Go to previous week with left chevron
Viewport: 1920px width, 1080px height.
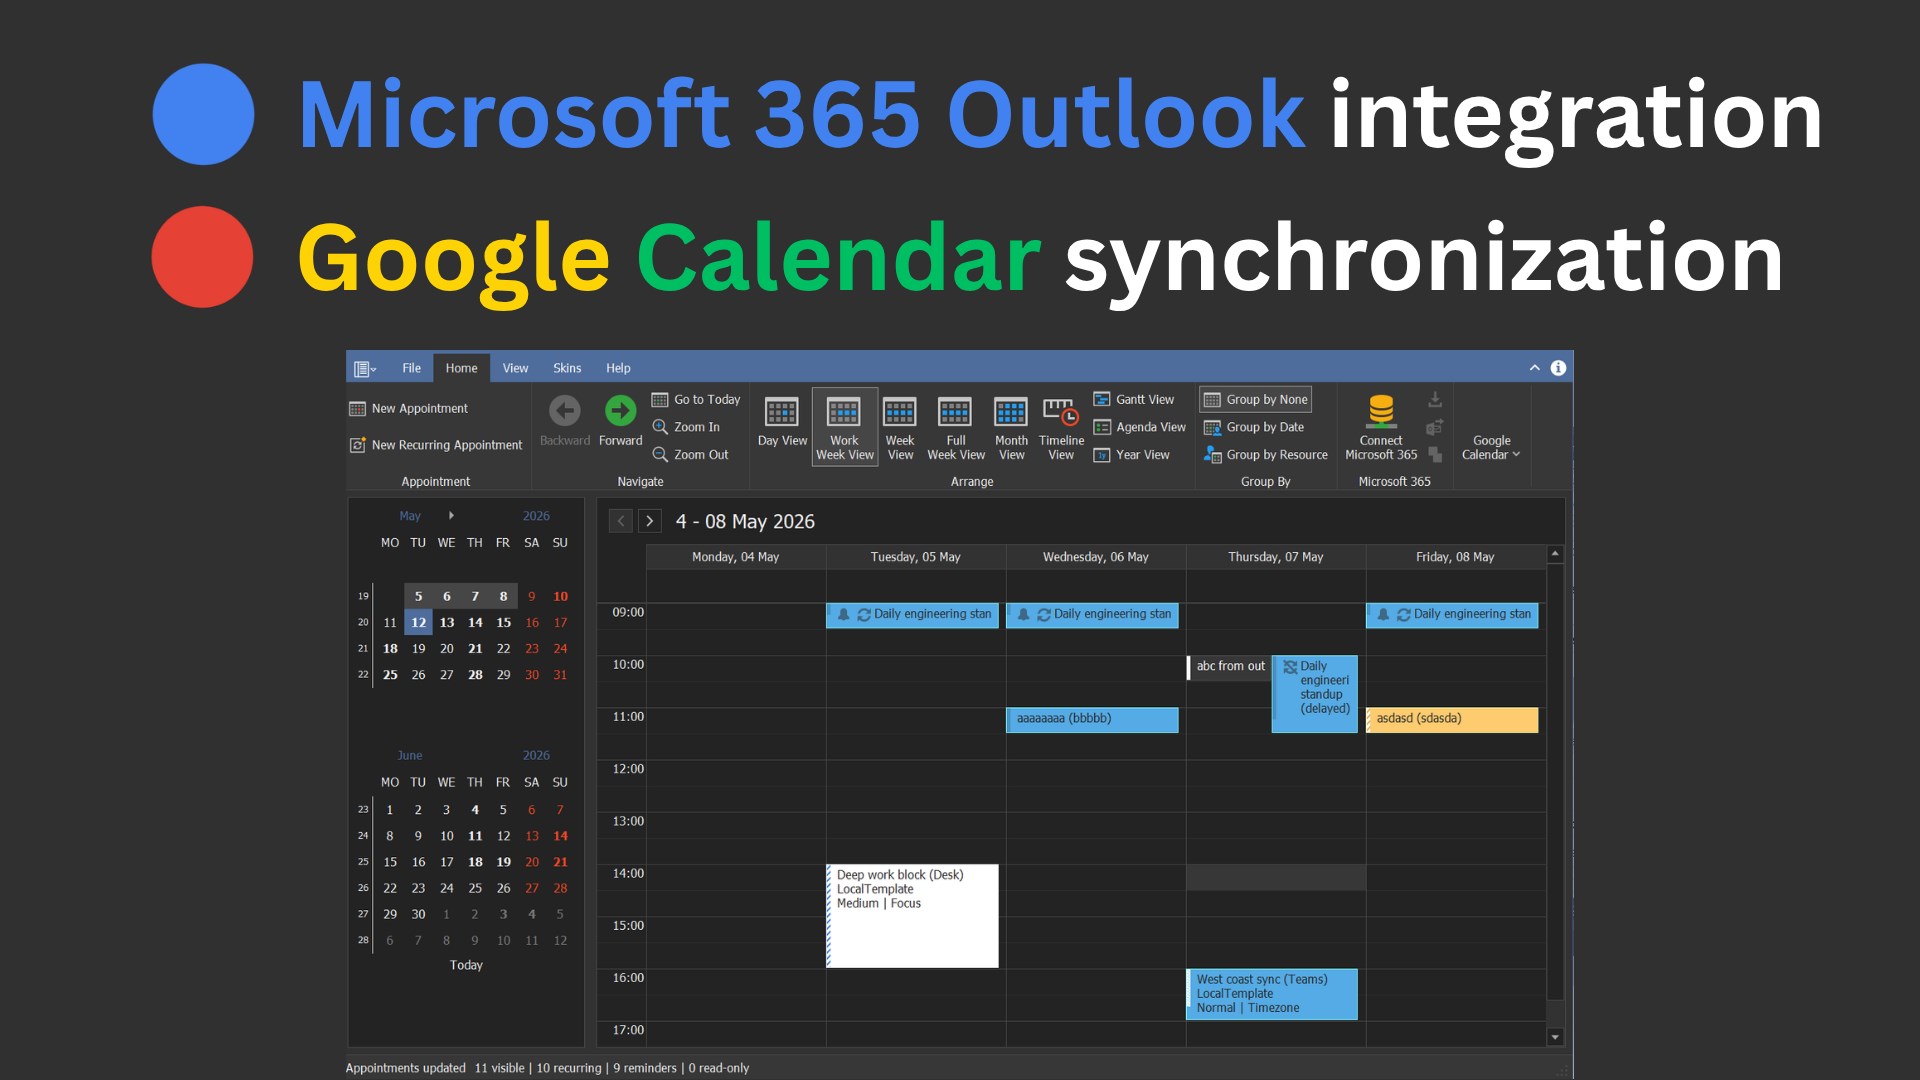(621, 521)
